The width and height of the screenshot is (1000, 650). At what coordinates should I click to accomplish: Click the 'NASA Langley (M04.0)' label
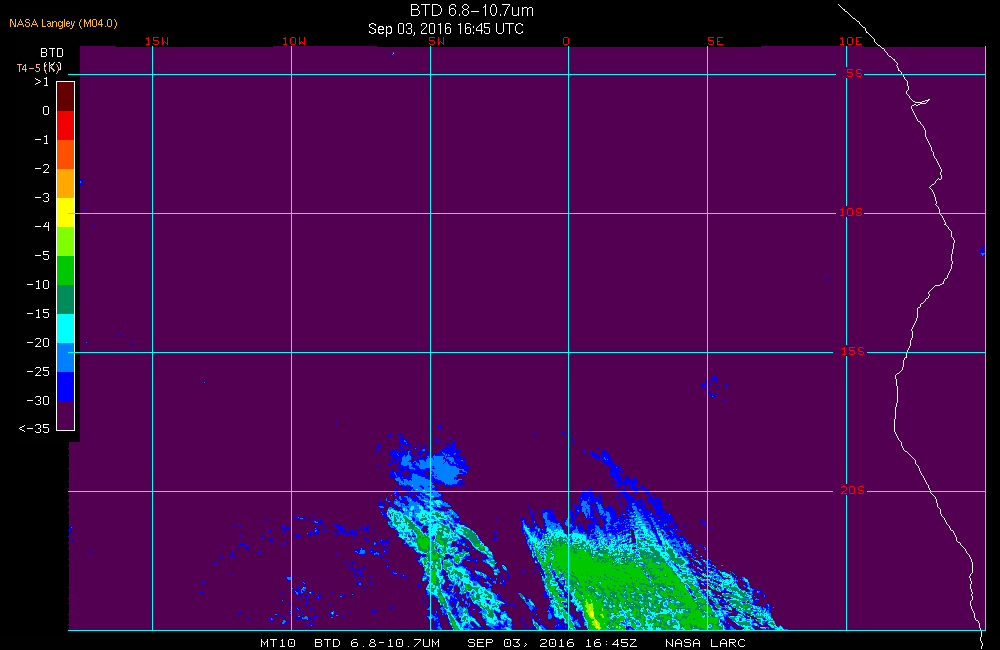tap(63, 23)
